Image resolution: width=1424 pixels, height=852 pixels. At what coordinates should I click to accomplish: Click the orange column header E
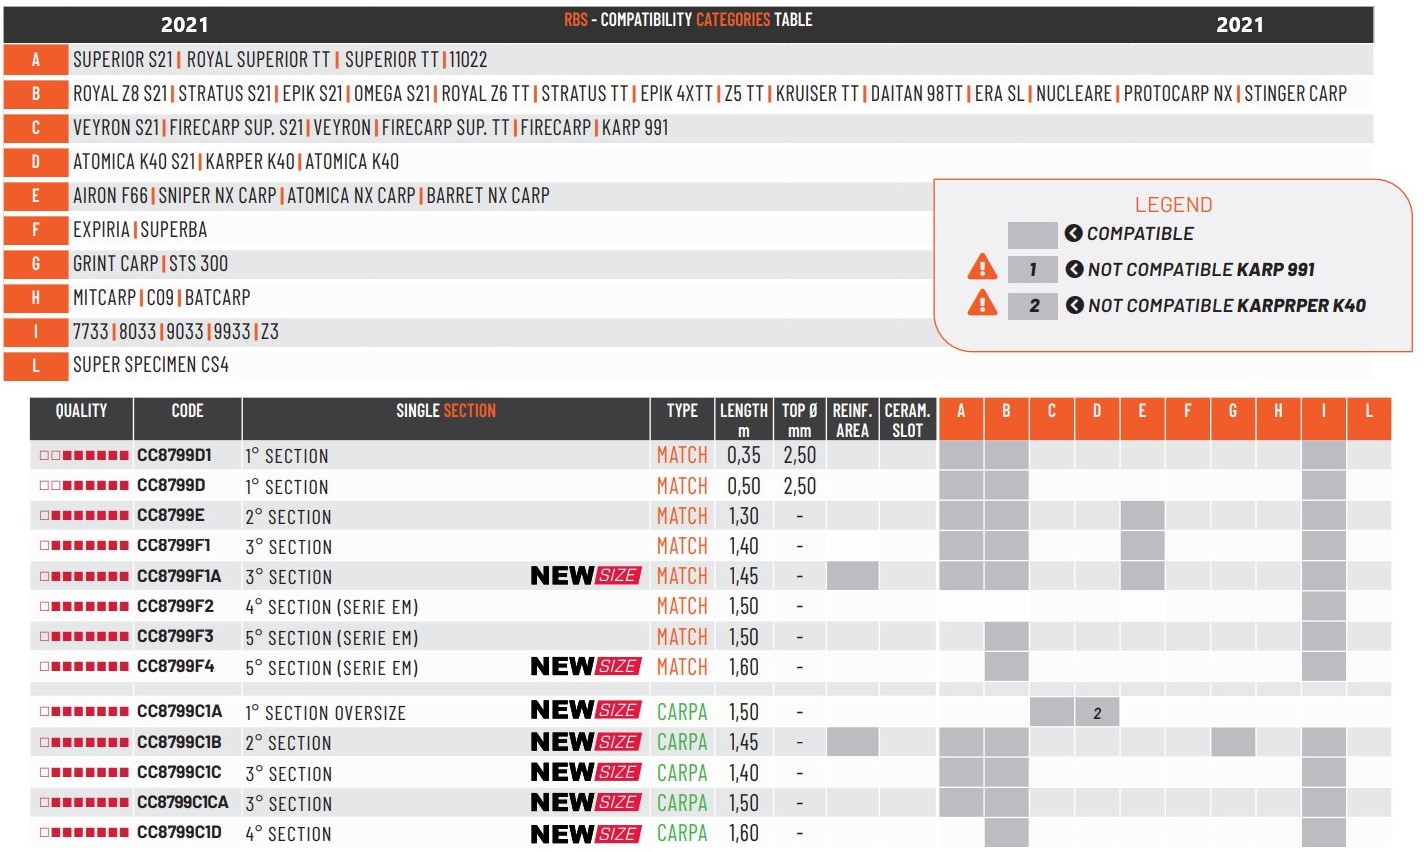pos(1142,419)
